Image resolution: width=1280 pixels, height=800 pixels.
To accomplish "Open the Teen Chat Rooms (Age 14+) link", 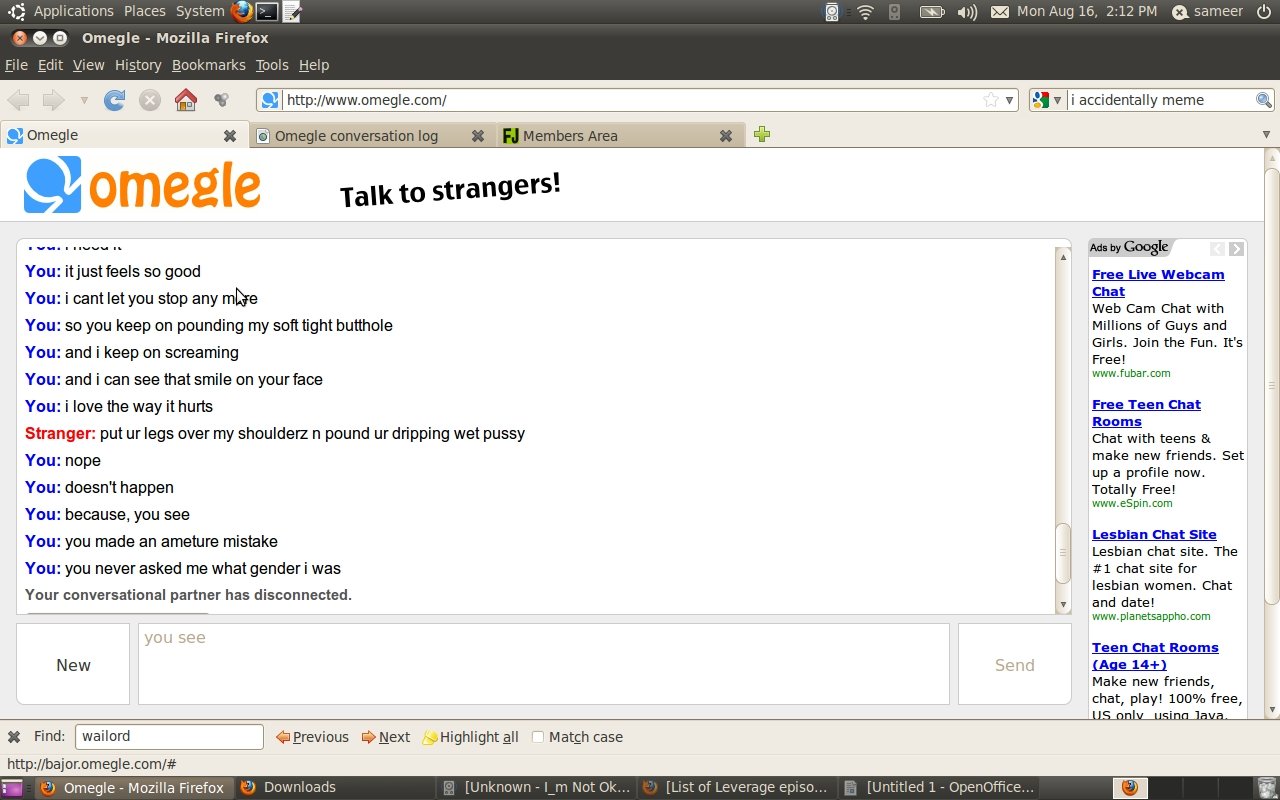I will pyautogui.click(x=1155, y=656).
